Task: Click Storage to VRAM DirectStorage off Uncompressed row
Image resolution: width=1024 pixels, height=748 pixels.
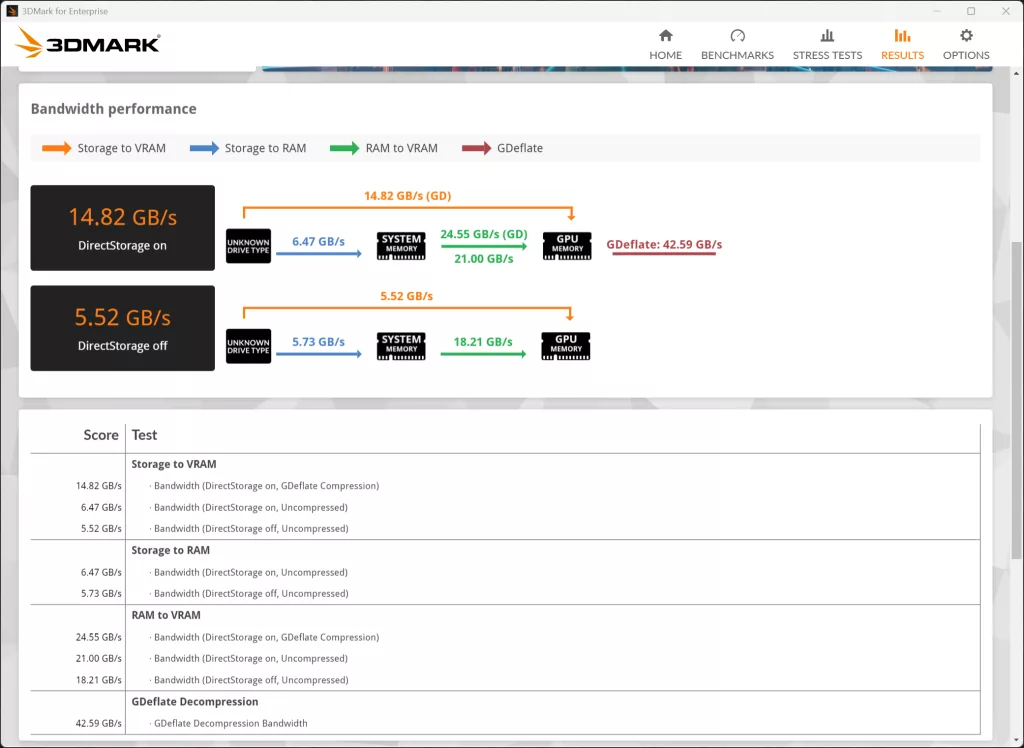Action: 505,528
